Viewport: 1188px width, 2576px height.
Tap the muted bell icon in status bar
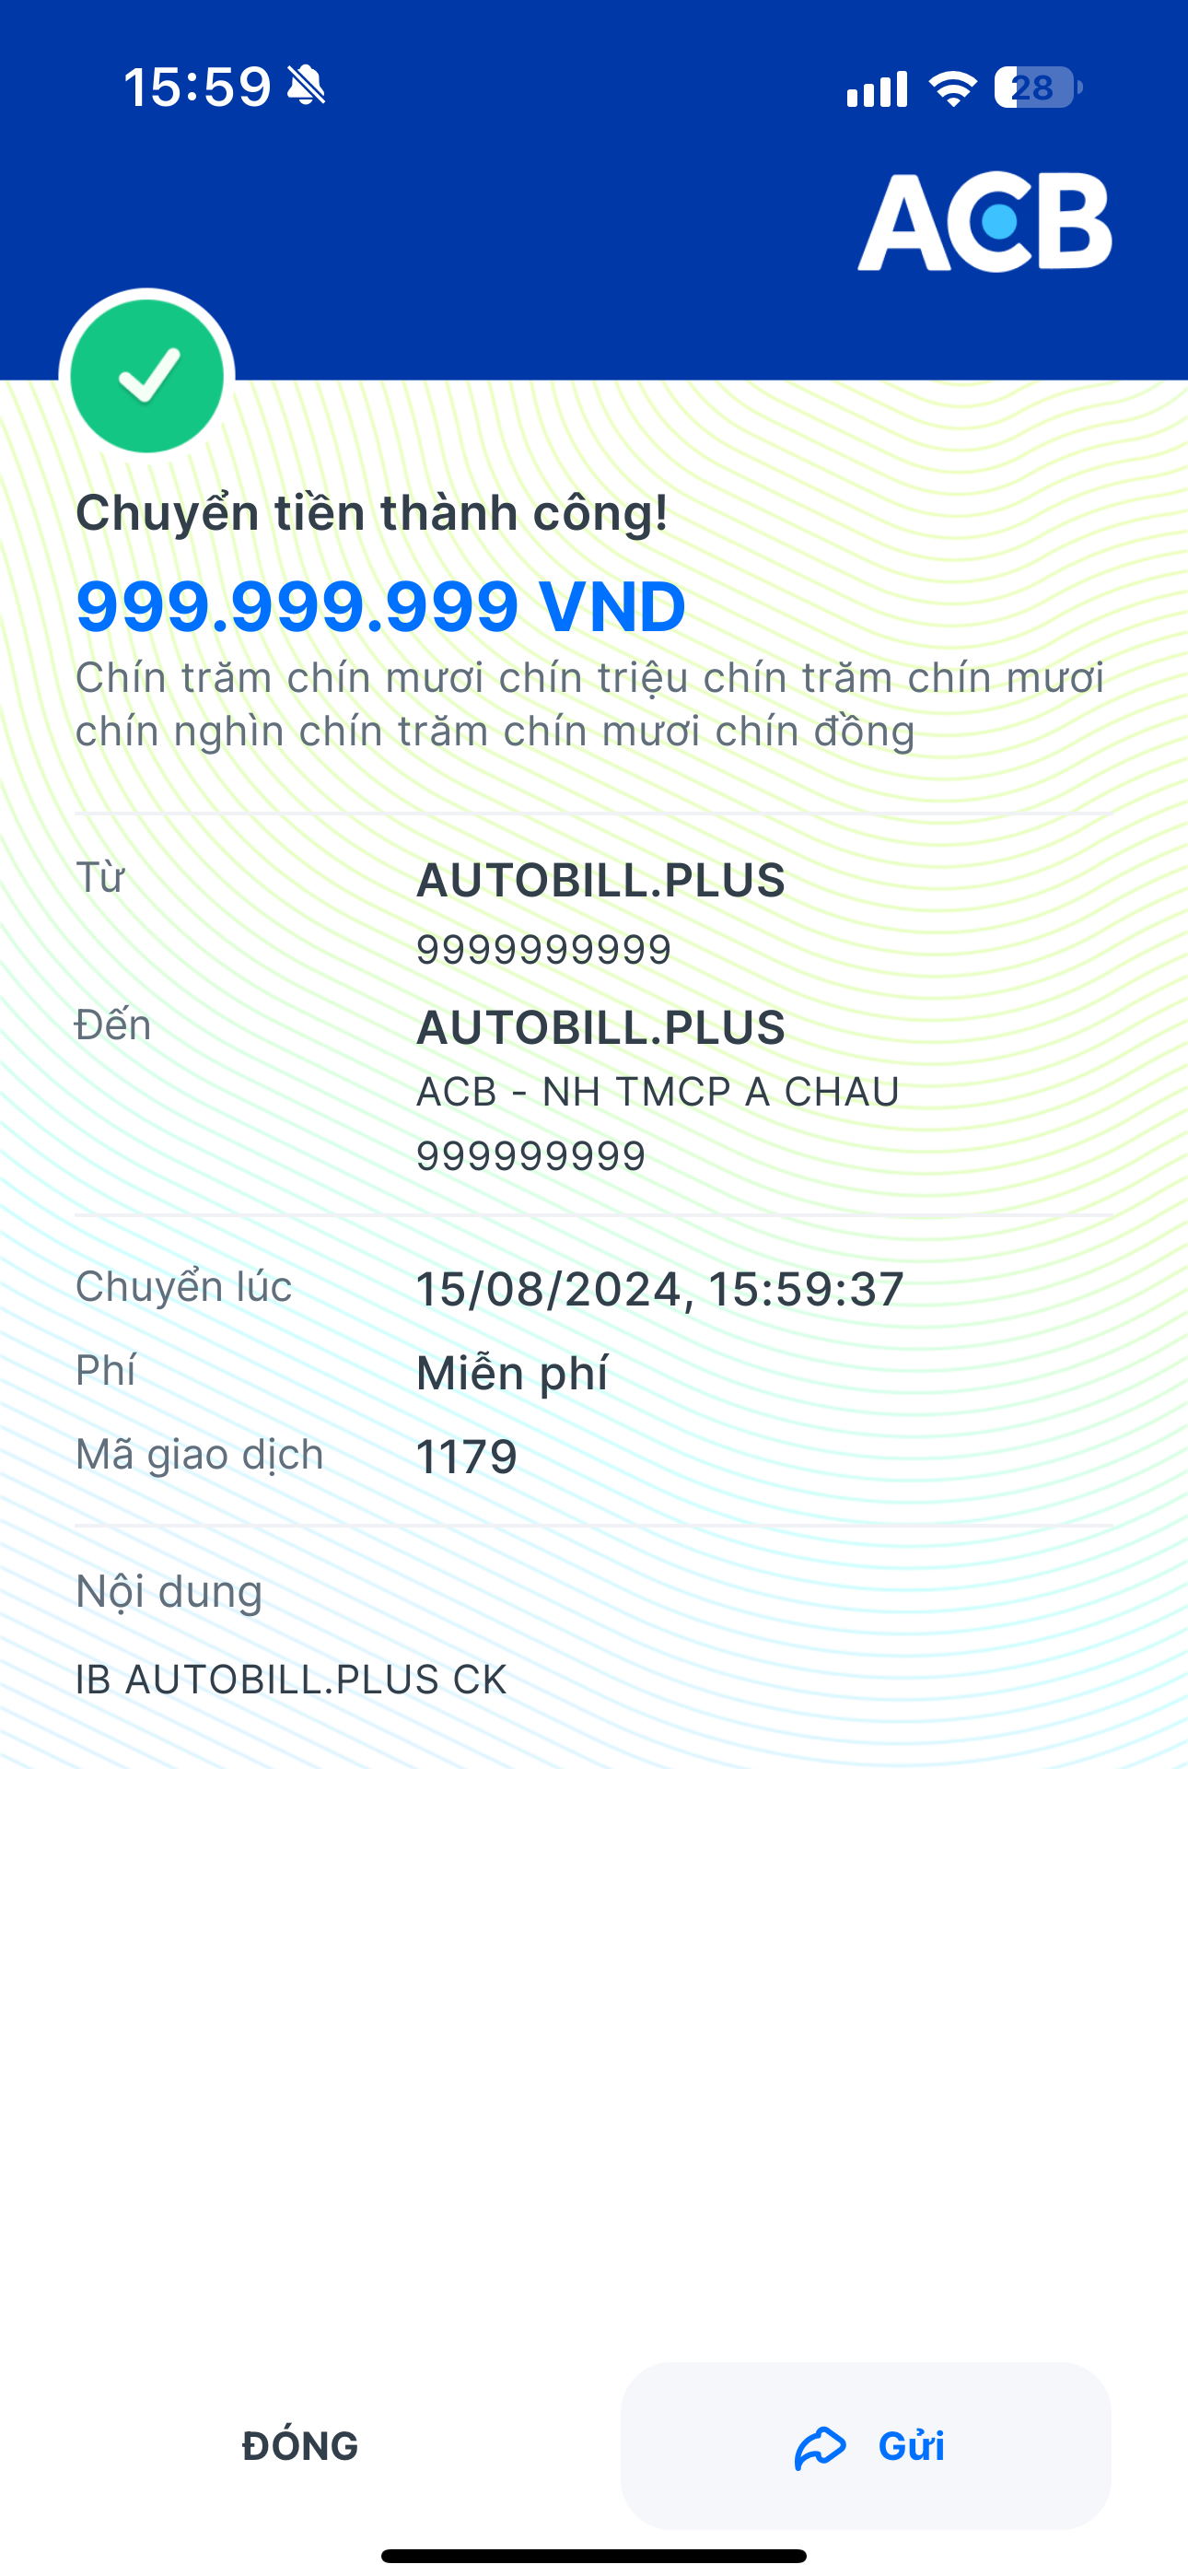click(306, 86)
